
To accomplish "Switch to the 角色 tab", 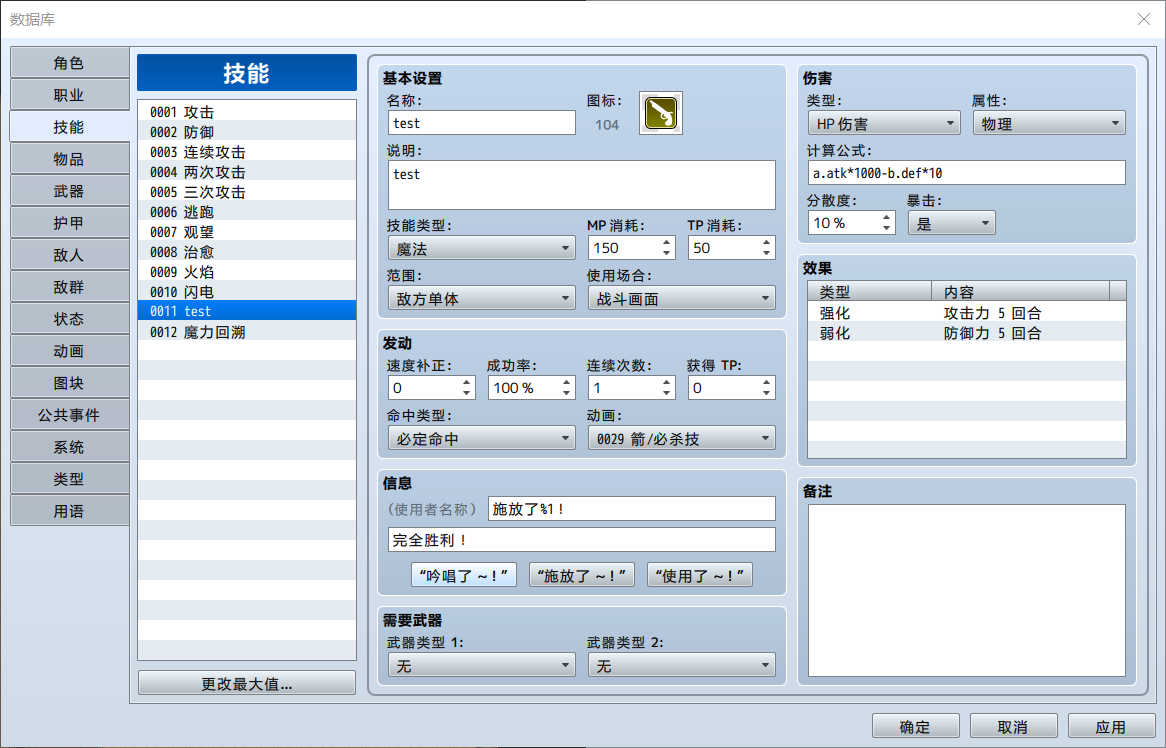I will [x=69, y=63].
